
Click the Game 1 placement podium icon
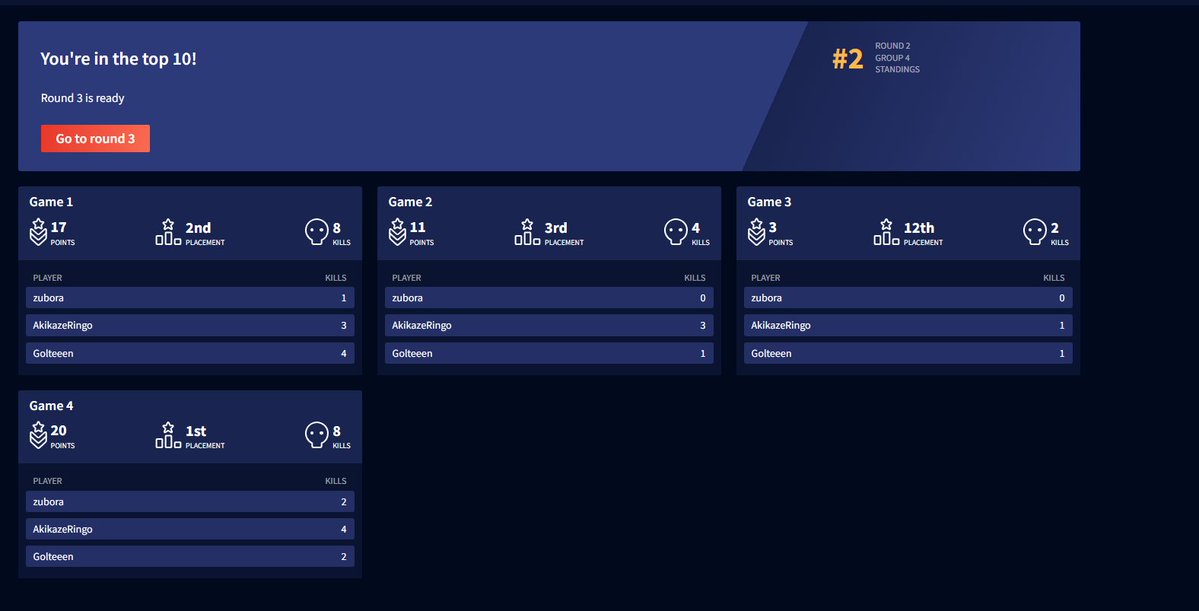168,232
